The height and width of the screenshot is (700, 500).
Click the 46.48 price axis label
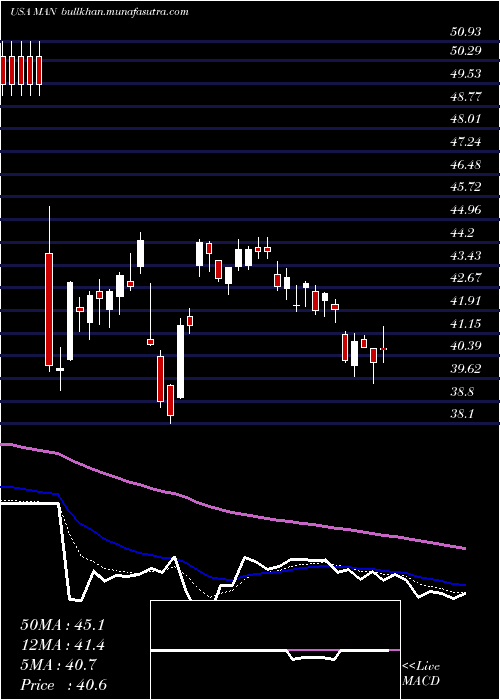click(x=466, y=164)
